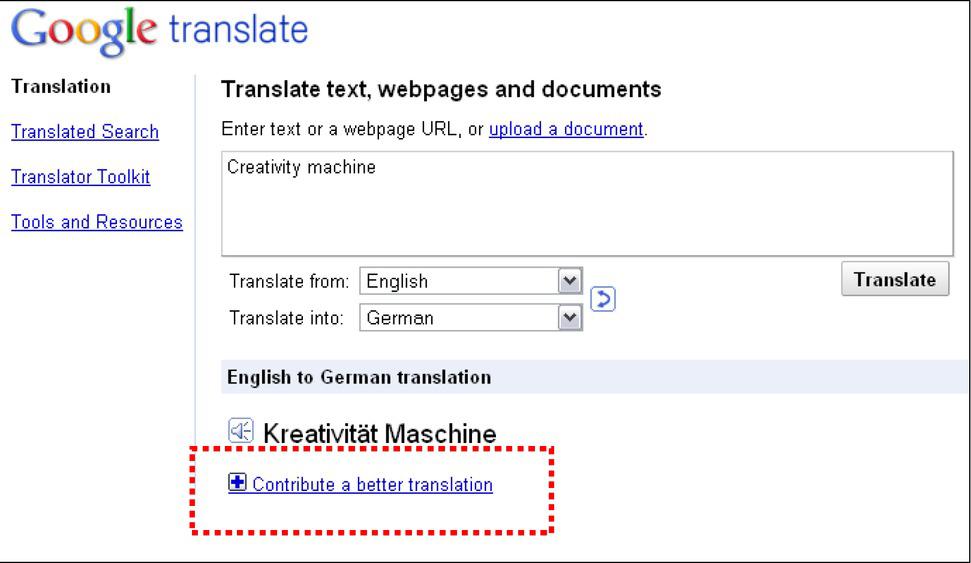Select Translation in the left sidebar
This screenshot has height=563, width=971.
62,87
